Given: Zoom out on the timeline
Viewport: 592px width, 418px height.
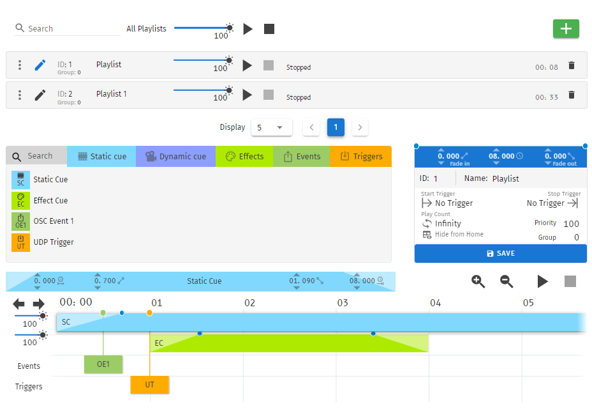Looking at the screenshot, I should 506,281.
